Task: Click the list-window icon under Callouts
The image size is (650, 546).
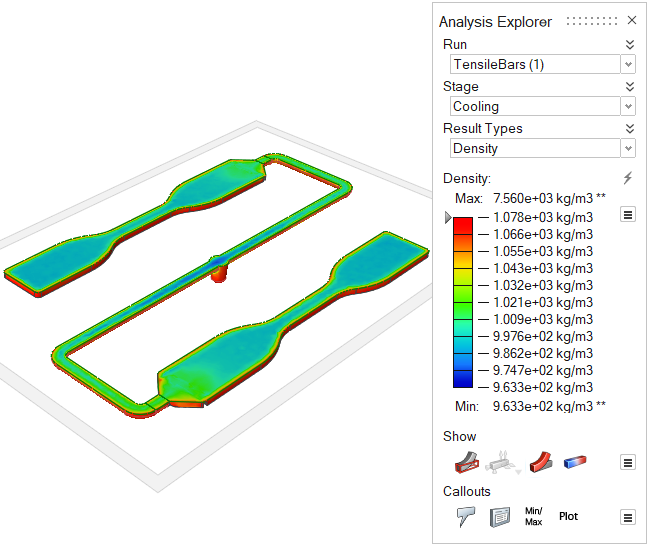Action: 500,517
